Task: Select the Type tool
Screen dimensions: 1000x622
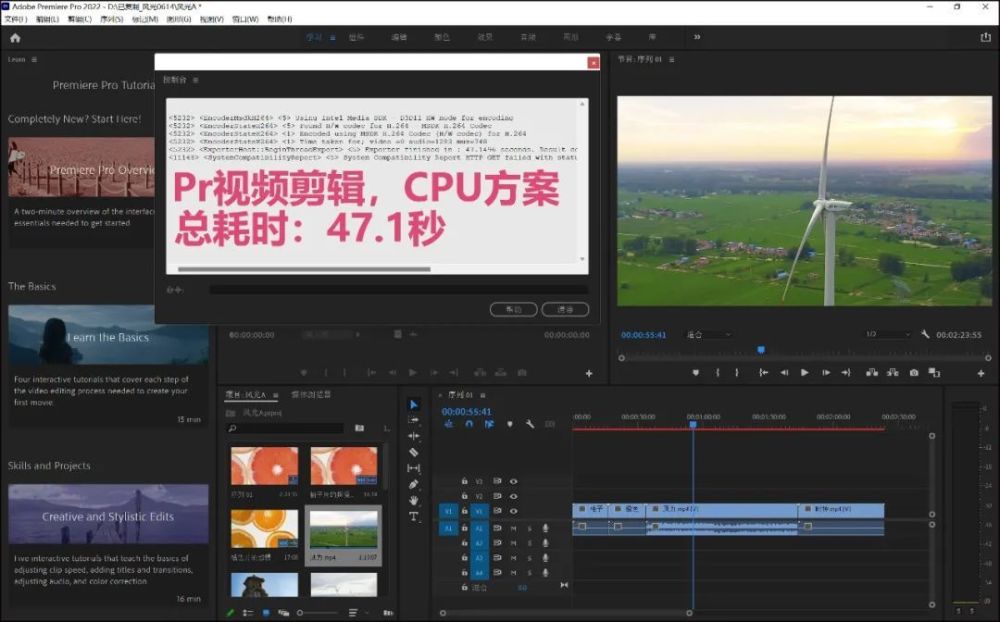Action: 414,516
